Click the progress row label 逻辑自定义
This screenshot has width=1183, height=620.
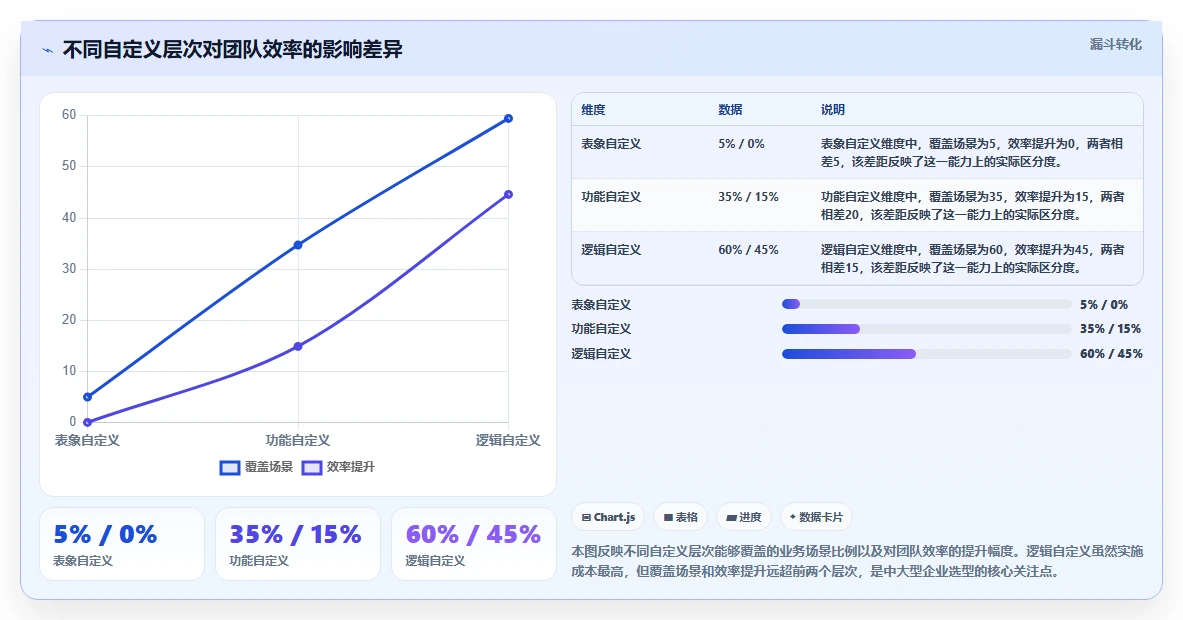(x=601, y=354)
